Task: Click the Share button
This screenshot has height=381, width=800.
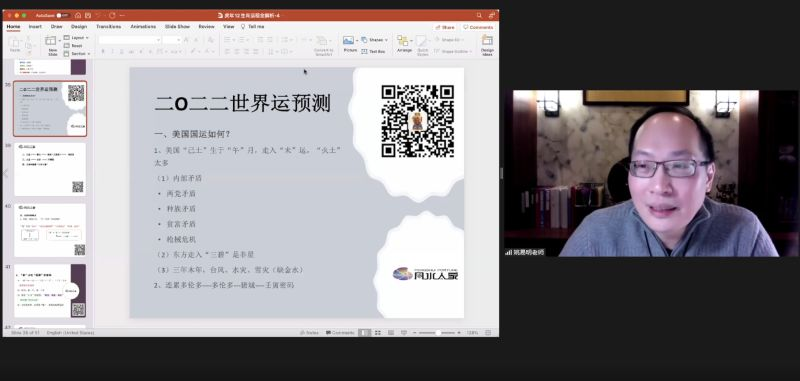Action: click(x=445, y=27)
